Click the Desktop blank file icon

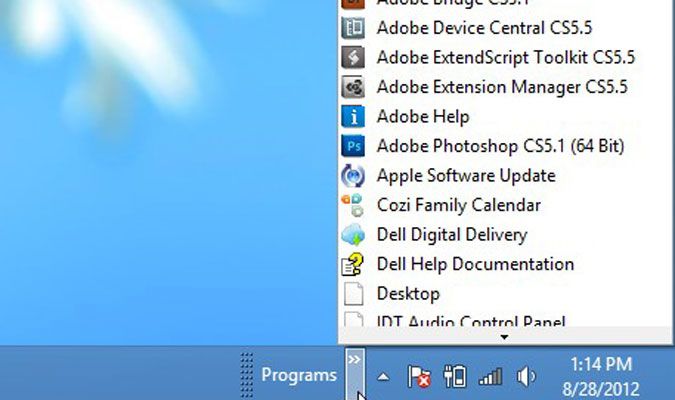353,294
